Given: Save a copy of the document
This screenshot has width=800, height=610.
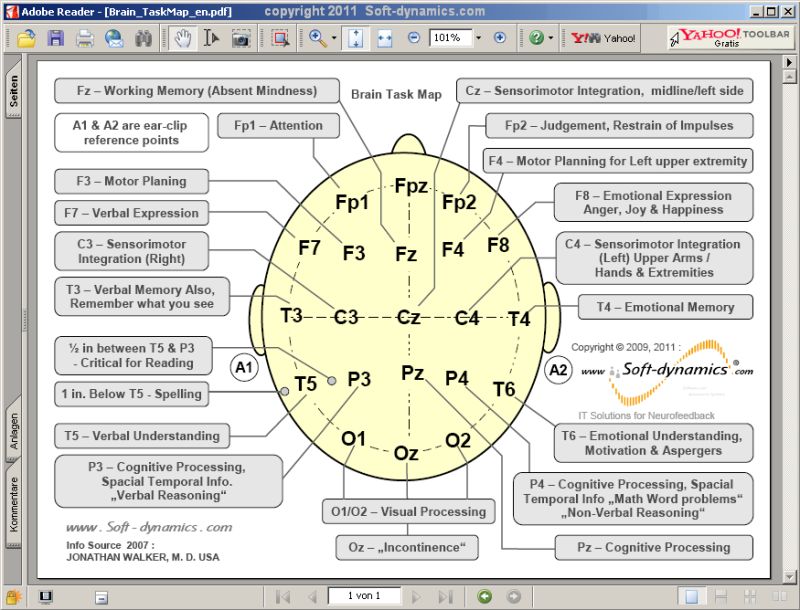Looking at the screenshot, I should pos(56,38).
